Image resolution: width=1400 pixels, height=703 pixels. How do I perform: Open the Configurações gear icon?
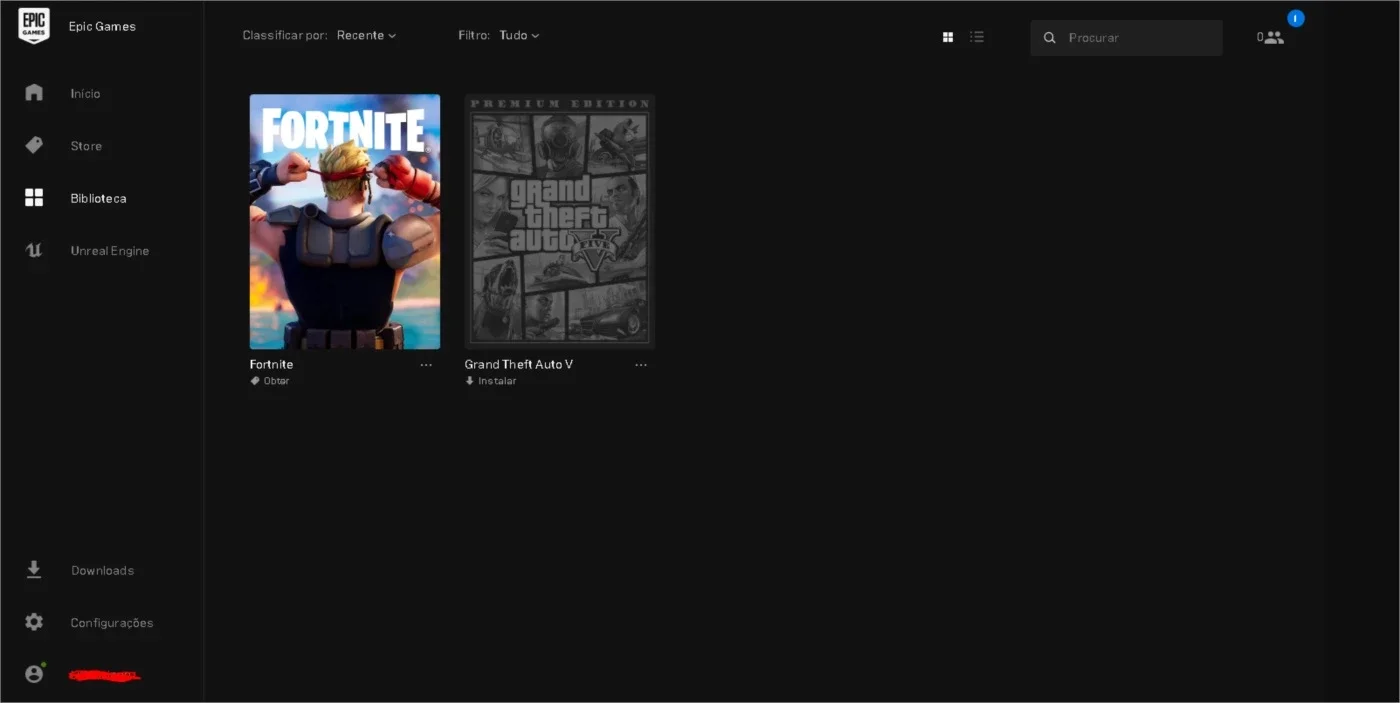point(34,622)
